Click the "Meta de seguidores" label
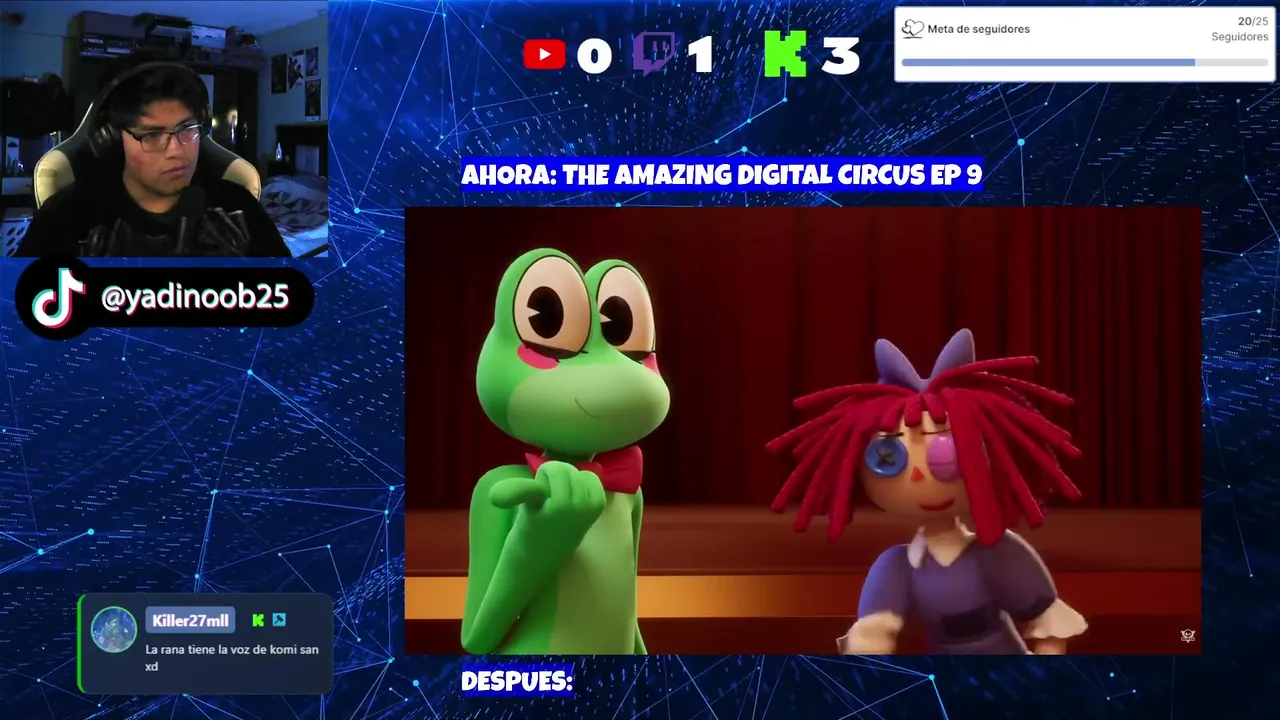 [978, 29]
